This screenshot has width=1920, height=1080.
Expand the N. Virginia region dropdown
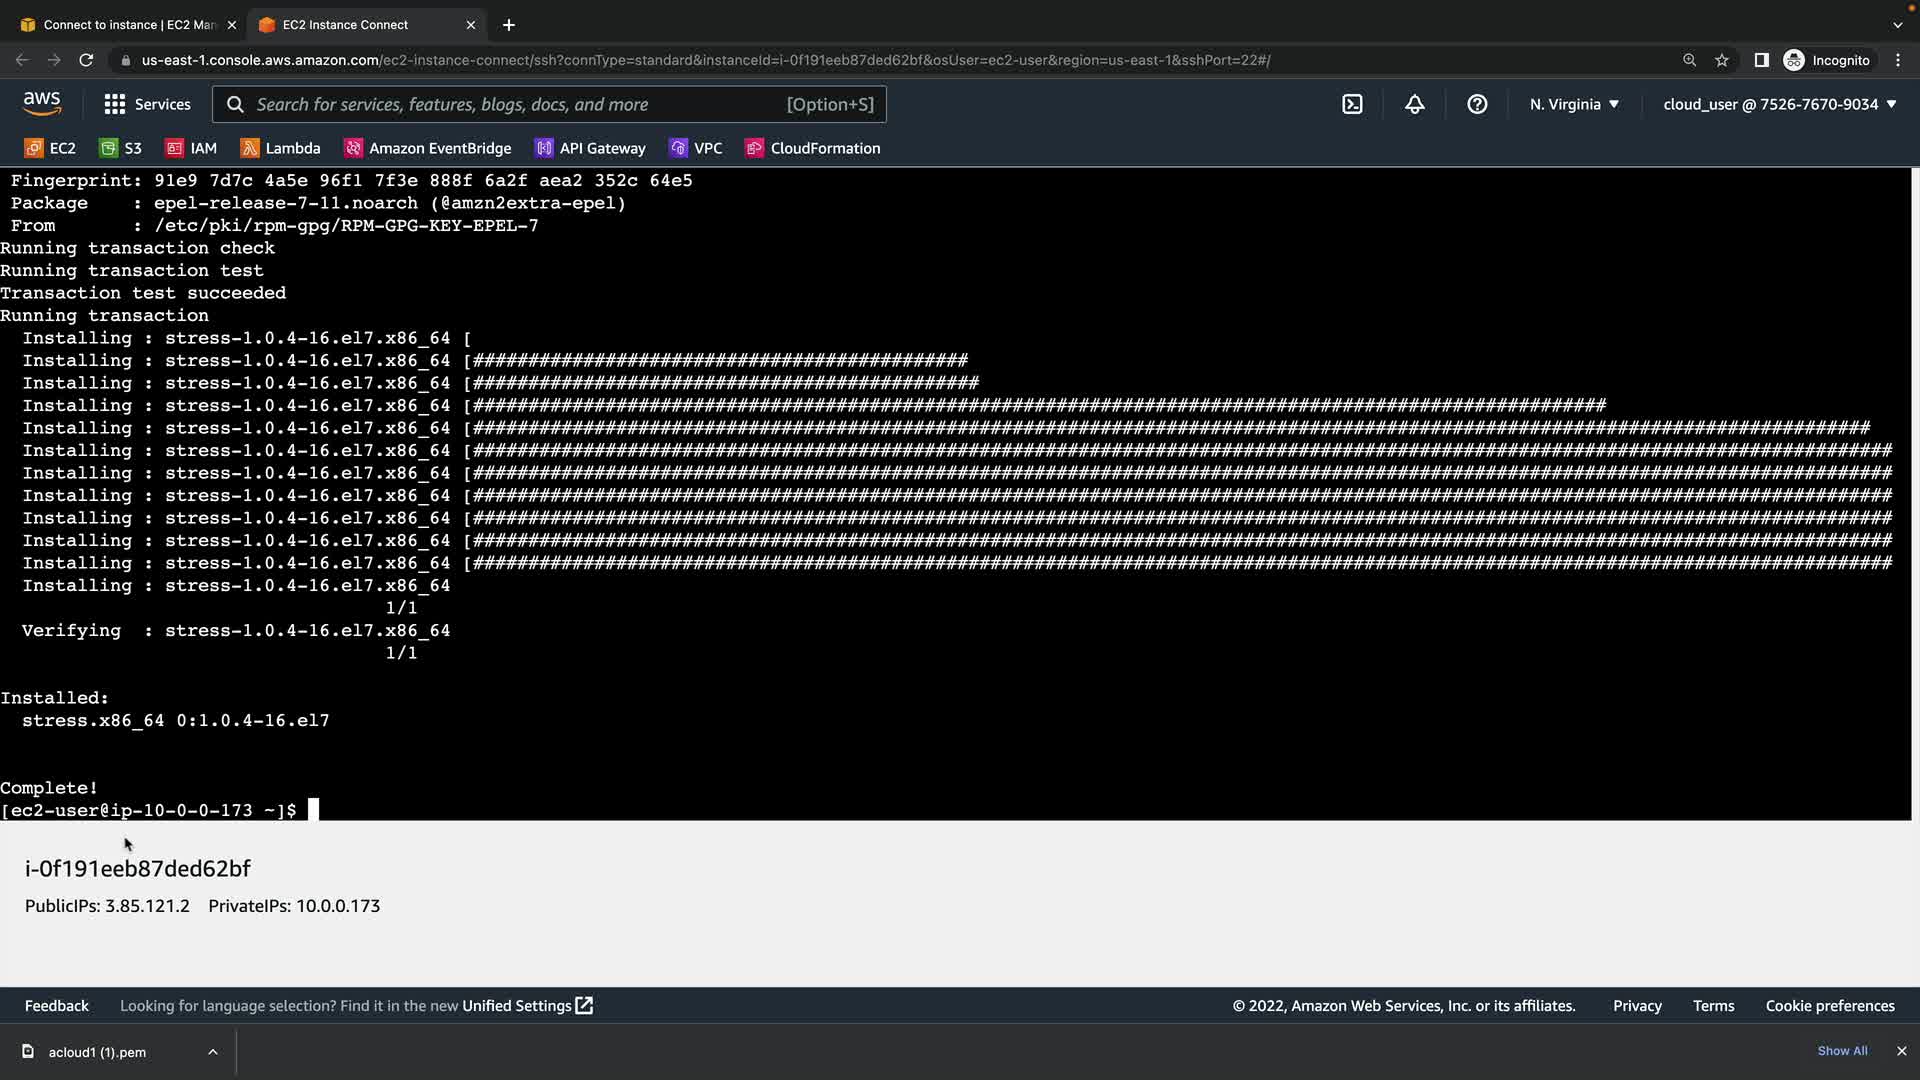point(1574,104)
